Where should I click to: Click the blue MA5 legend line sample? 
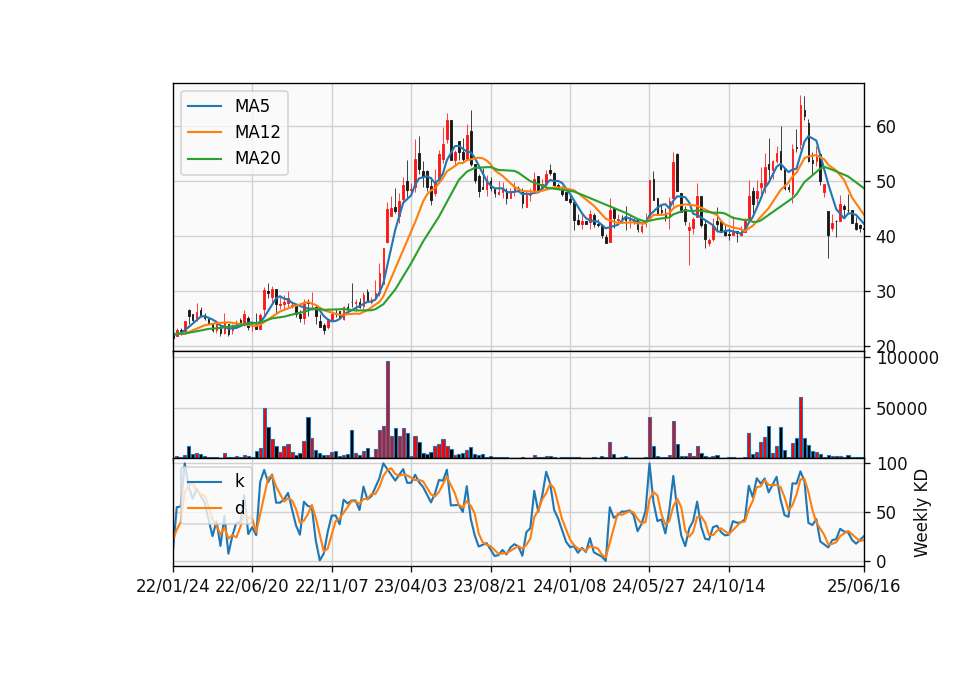(x=204, y=106)
